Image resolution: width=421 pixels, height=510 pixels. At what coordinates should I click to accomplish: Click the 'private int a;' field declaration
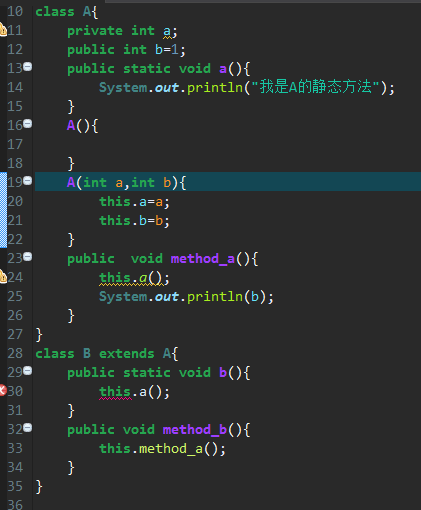point(122,31)
